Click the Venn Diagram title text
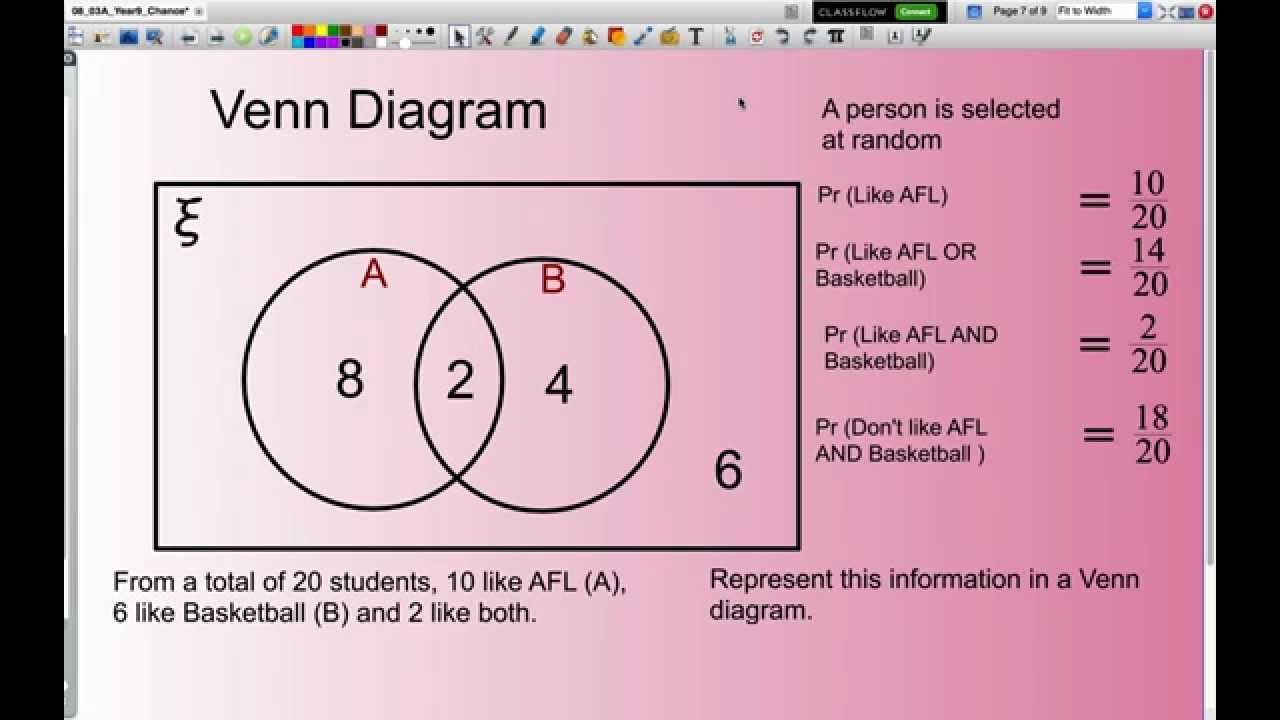The height and width of the screenshot is (720, 1280). (378, 110)
